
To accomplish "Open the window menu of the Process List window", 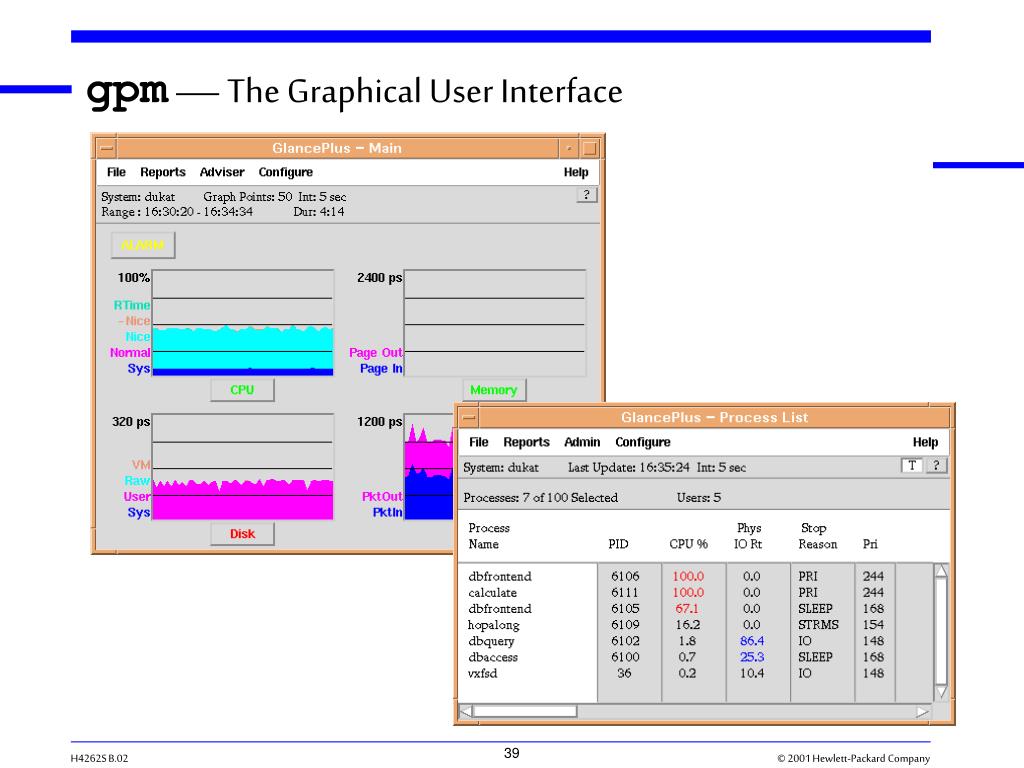I will [x=469, y=418].
